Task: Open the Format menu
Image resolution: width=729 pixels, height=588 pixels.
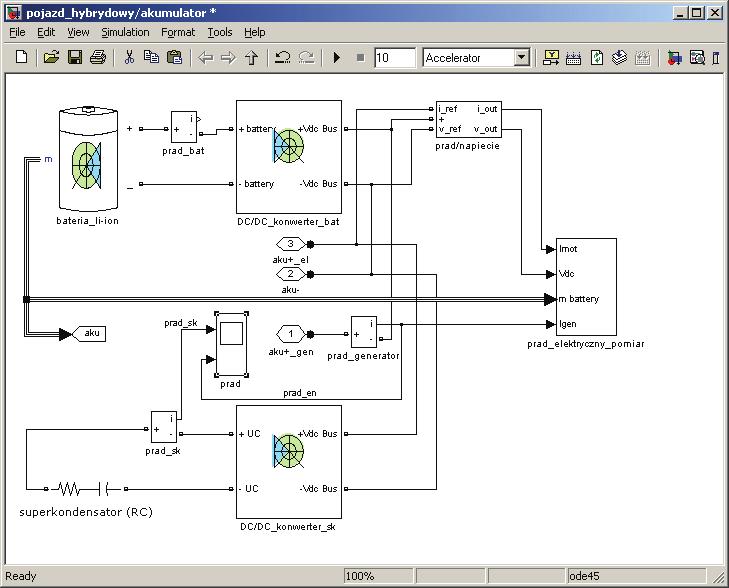Action: [178, 32]
